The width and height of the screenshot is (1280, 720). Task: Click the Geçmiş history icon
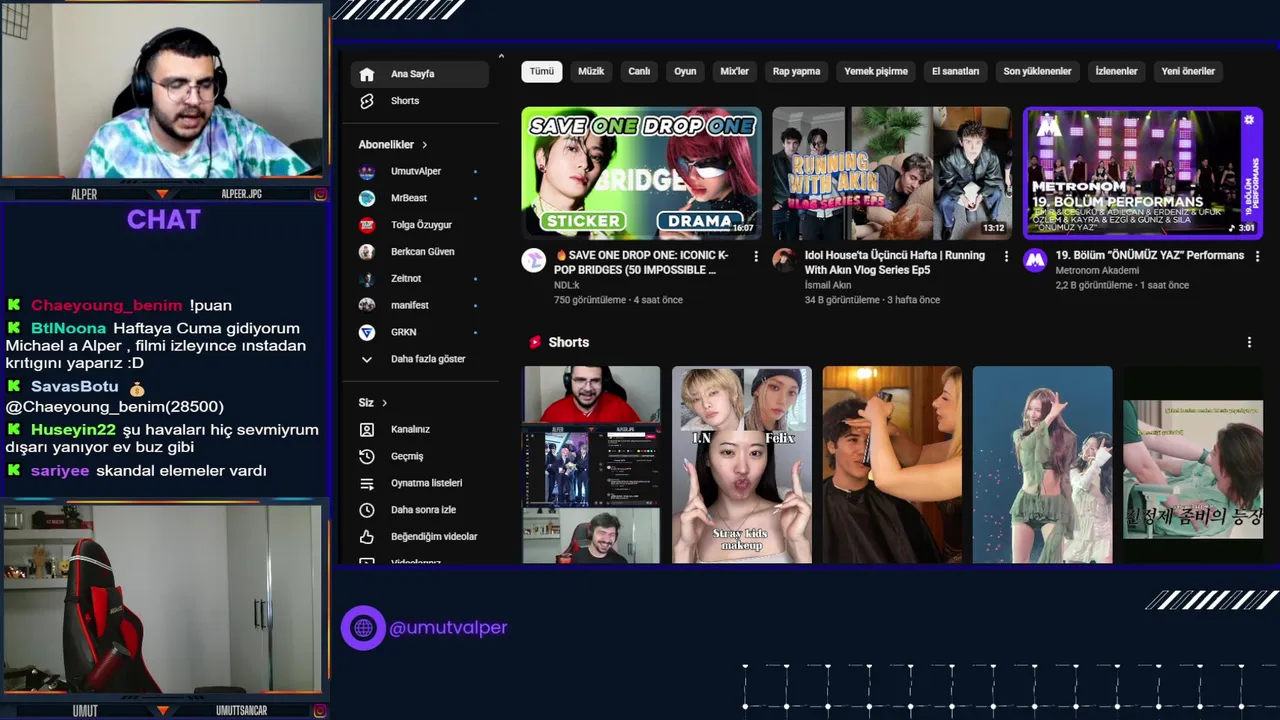click(367, 456)
